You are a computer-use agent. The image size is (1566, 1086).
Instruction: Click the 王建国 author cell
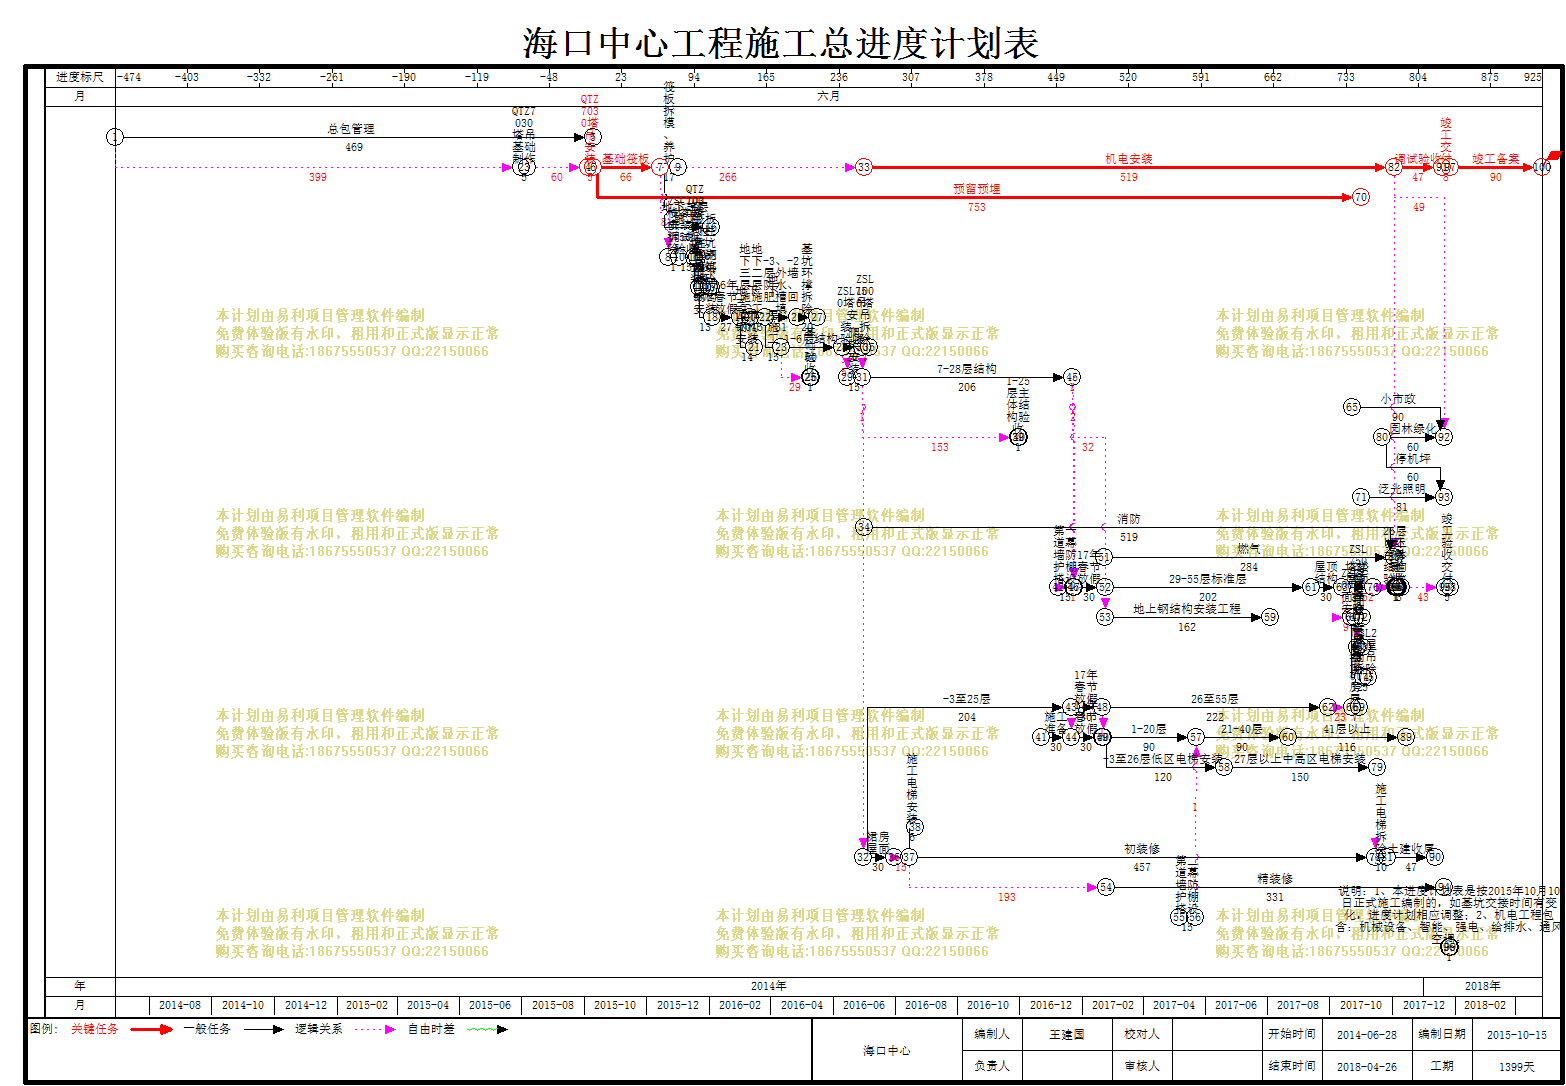pos(1067,1035)
